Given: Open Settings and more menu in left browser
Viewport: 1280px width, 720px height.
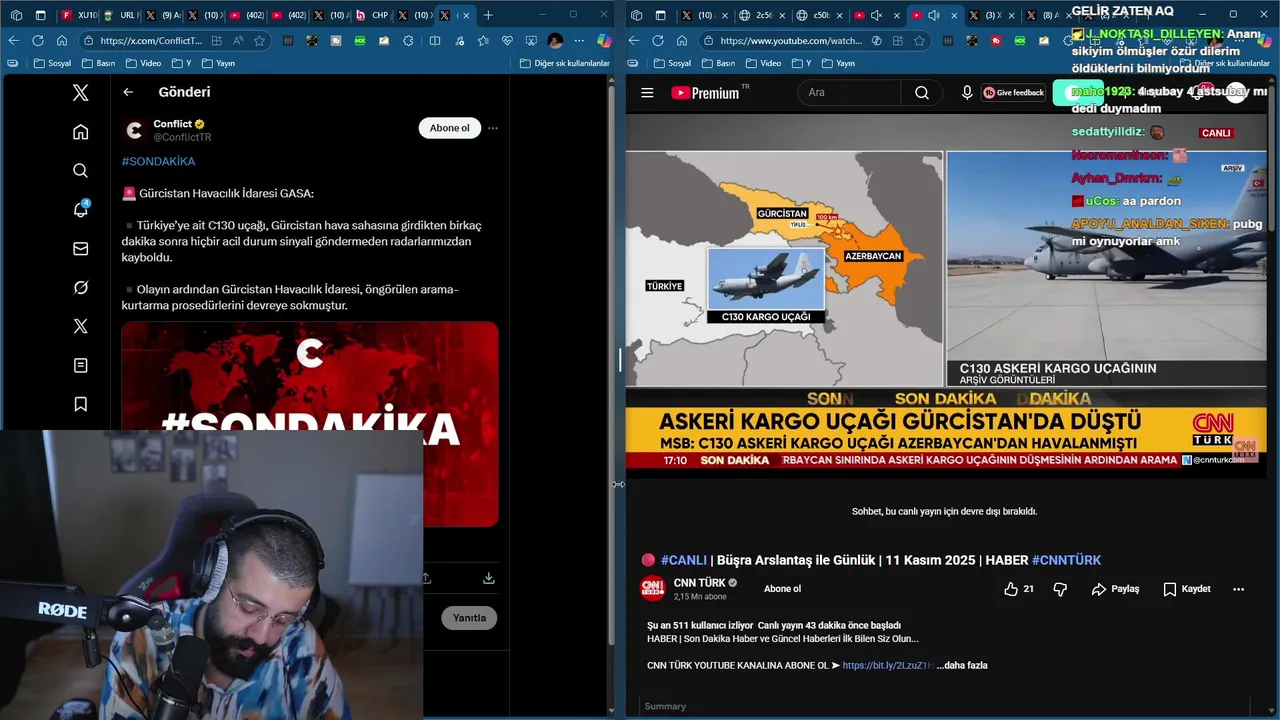Looking at the screenshot, I should (x=579, y=41).
